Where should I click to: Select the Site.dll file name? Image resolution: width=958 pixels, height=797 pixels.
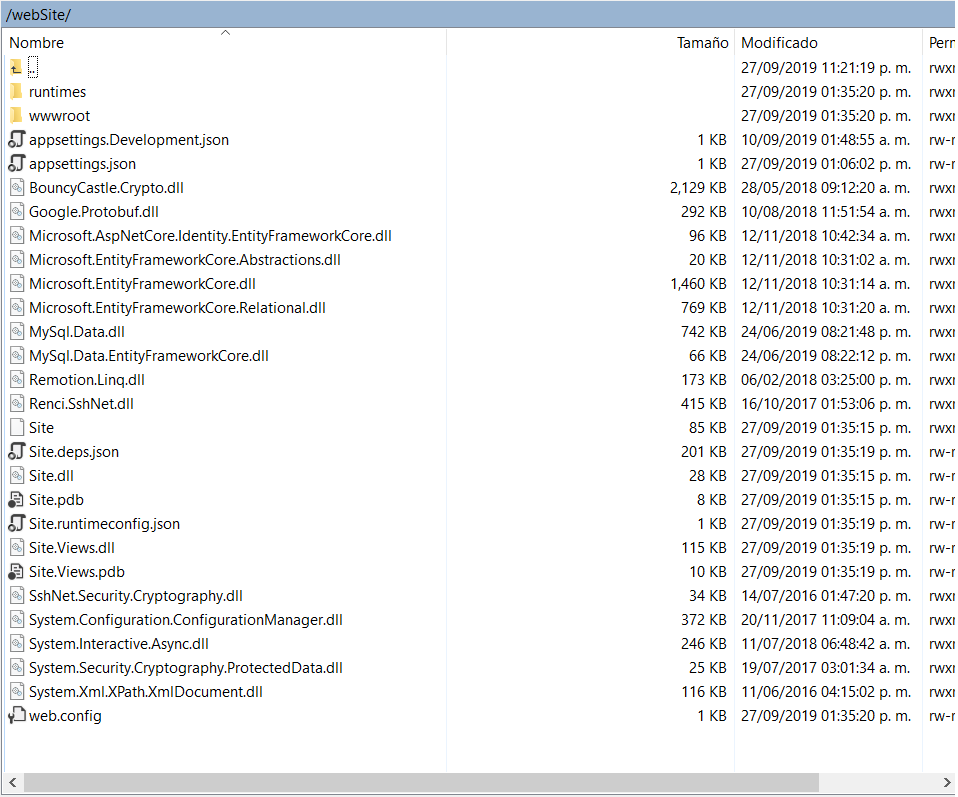[51, 476]
